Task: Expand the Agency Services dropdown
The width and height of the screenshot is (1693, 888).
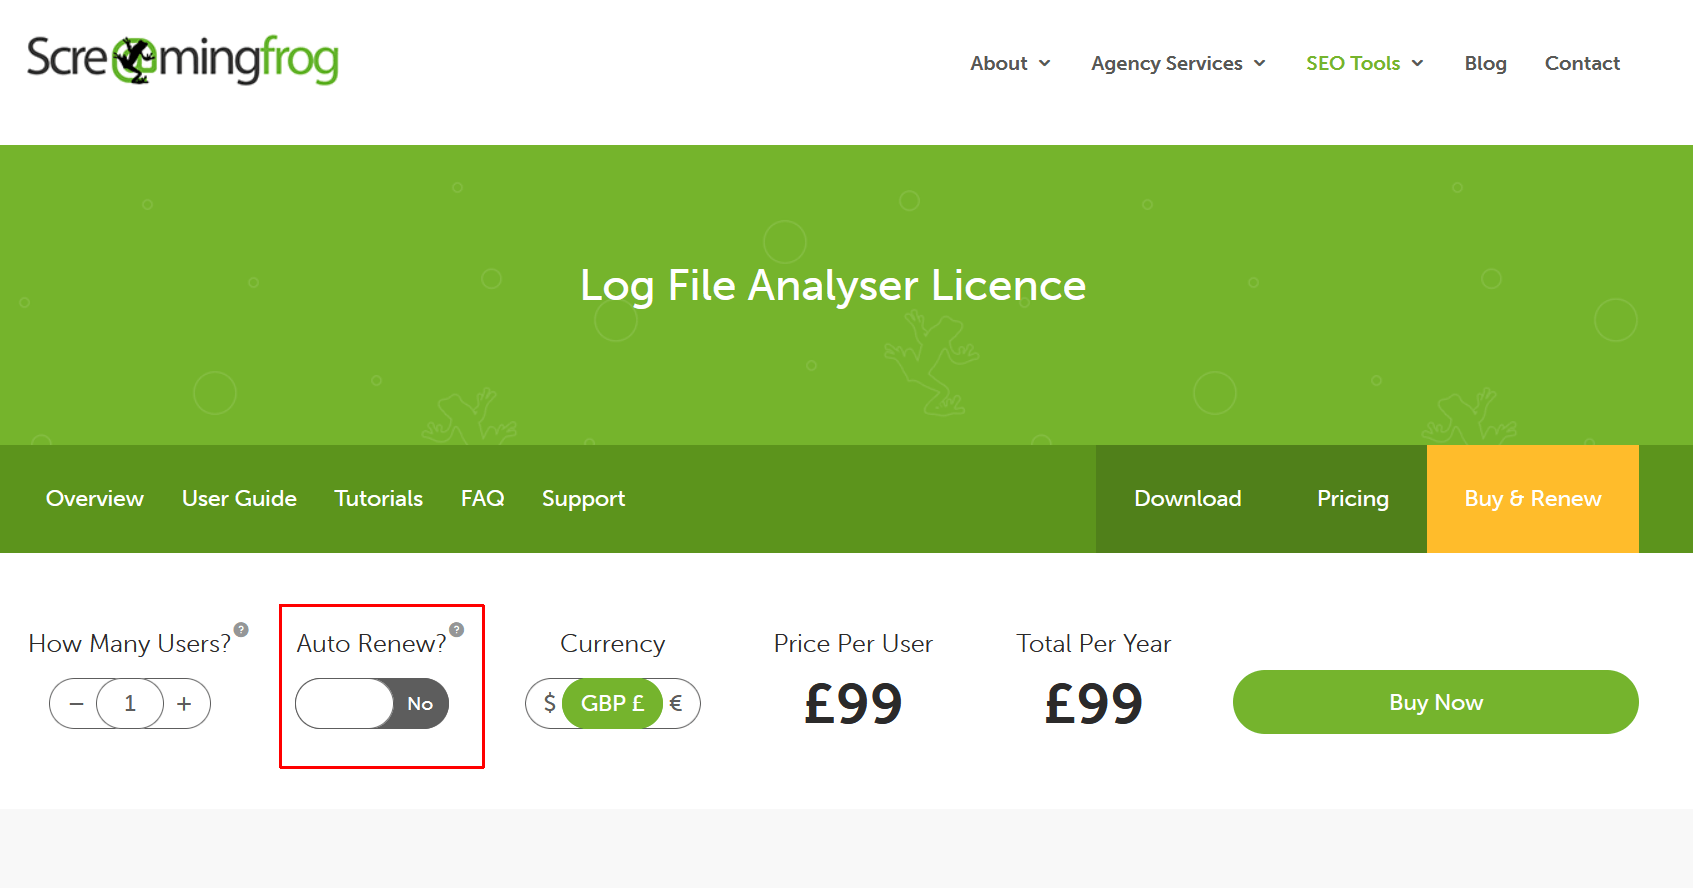Action: pos(1178,63)
